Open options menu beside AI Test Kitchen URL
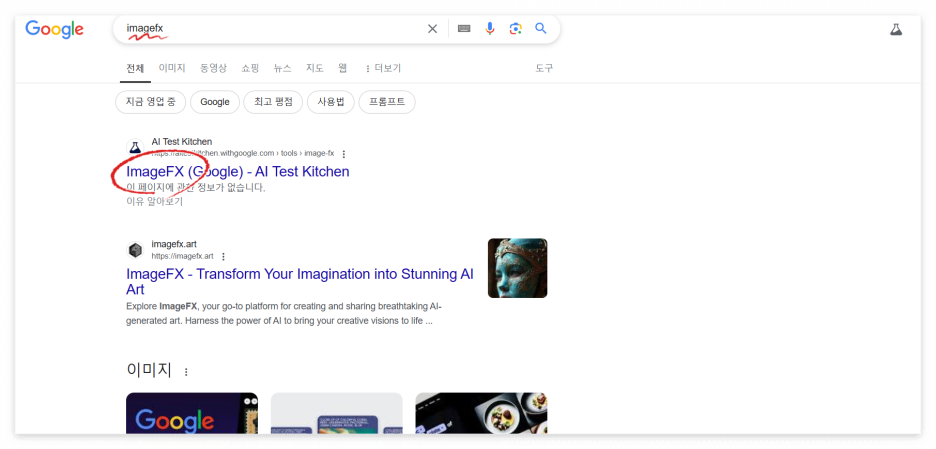Screen dimensions: 936x449 click(343, 153)
